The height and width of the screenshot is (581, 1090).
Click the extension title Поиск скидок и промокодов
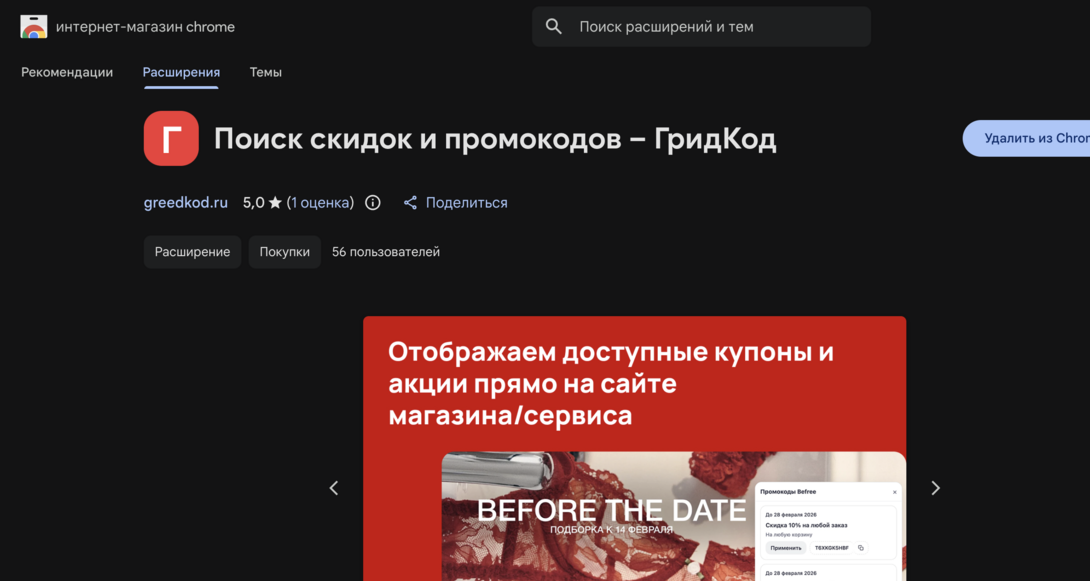tap(495, 140)
